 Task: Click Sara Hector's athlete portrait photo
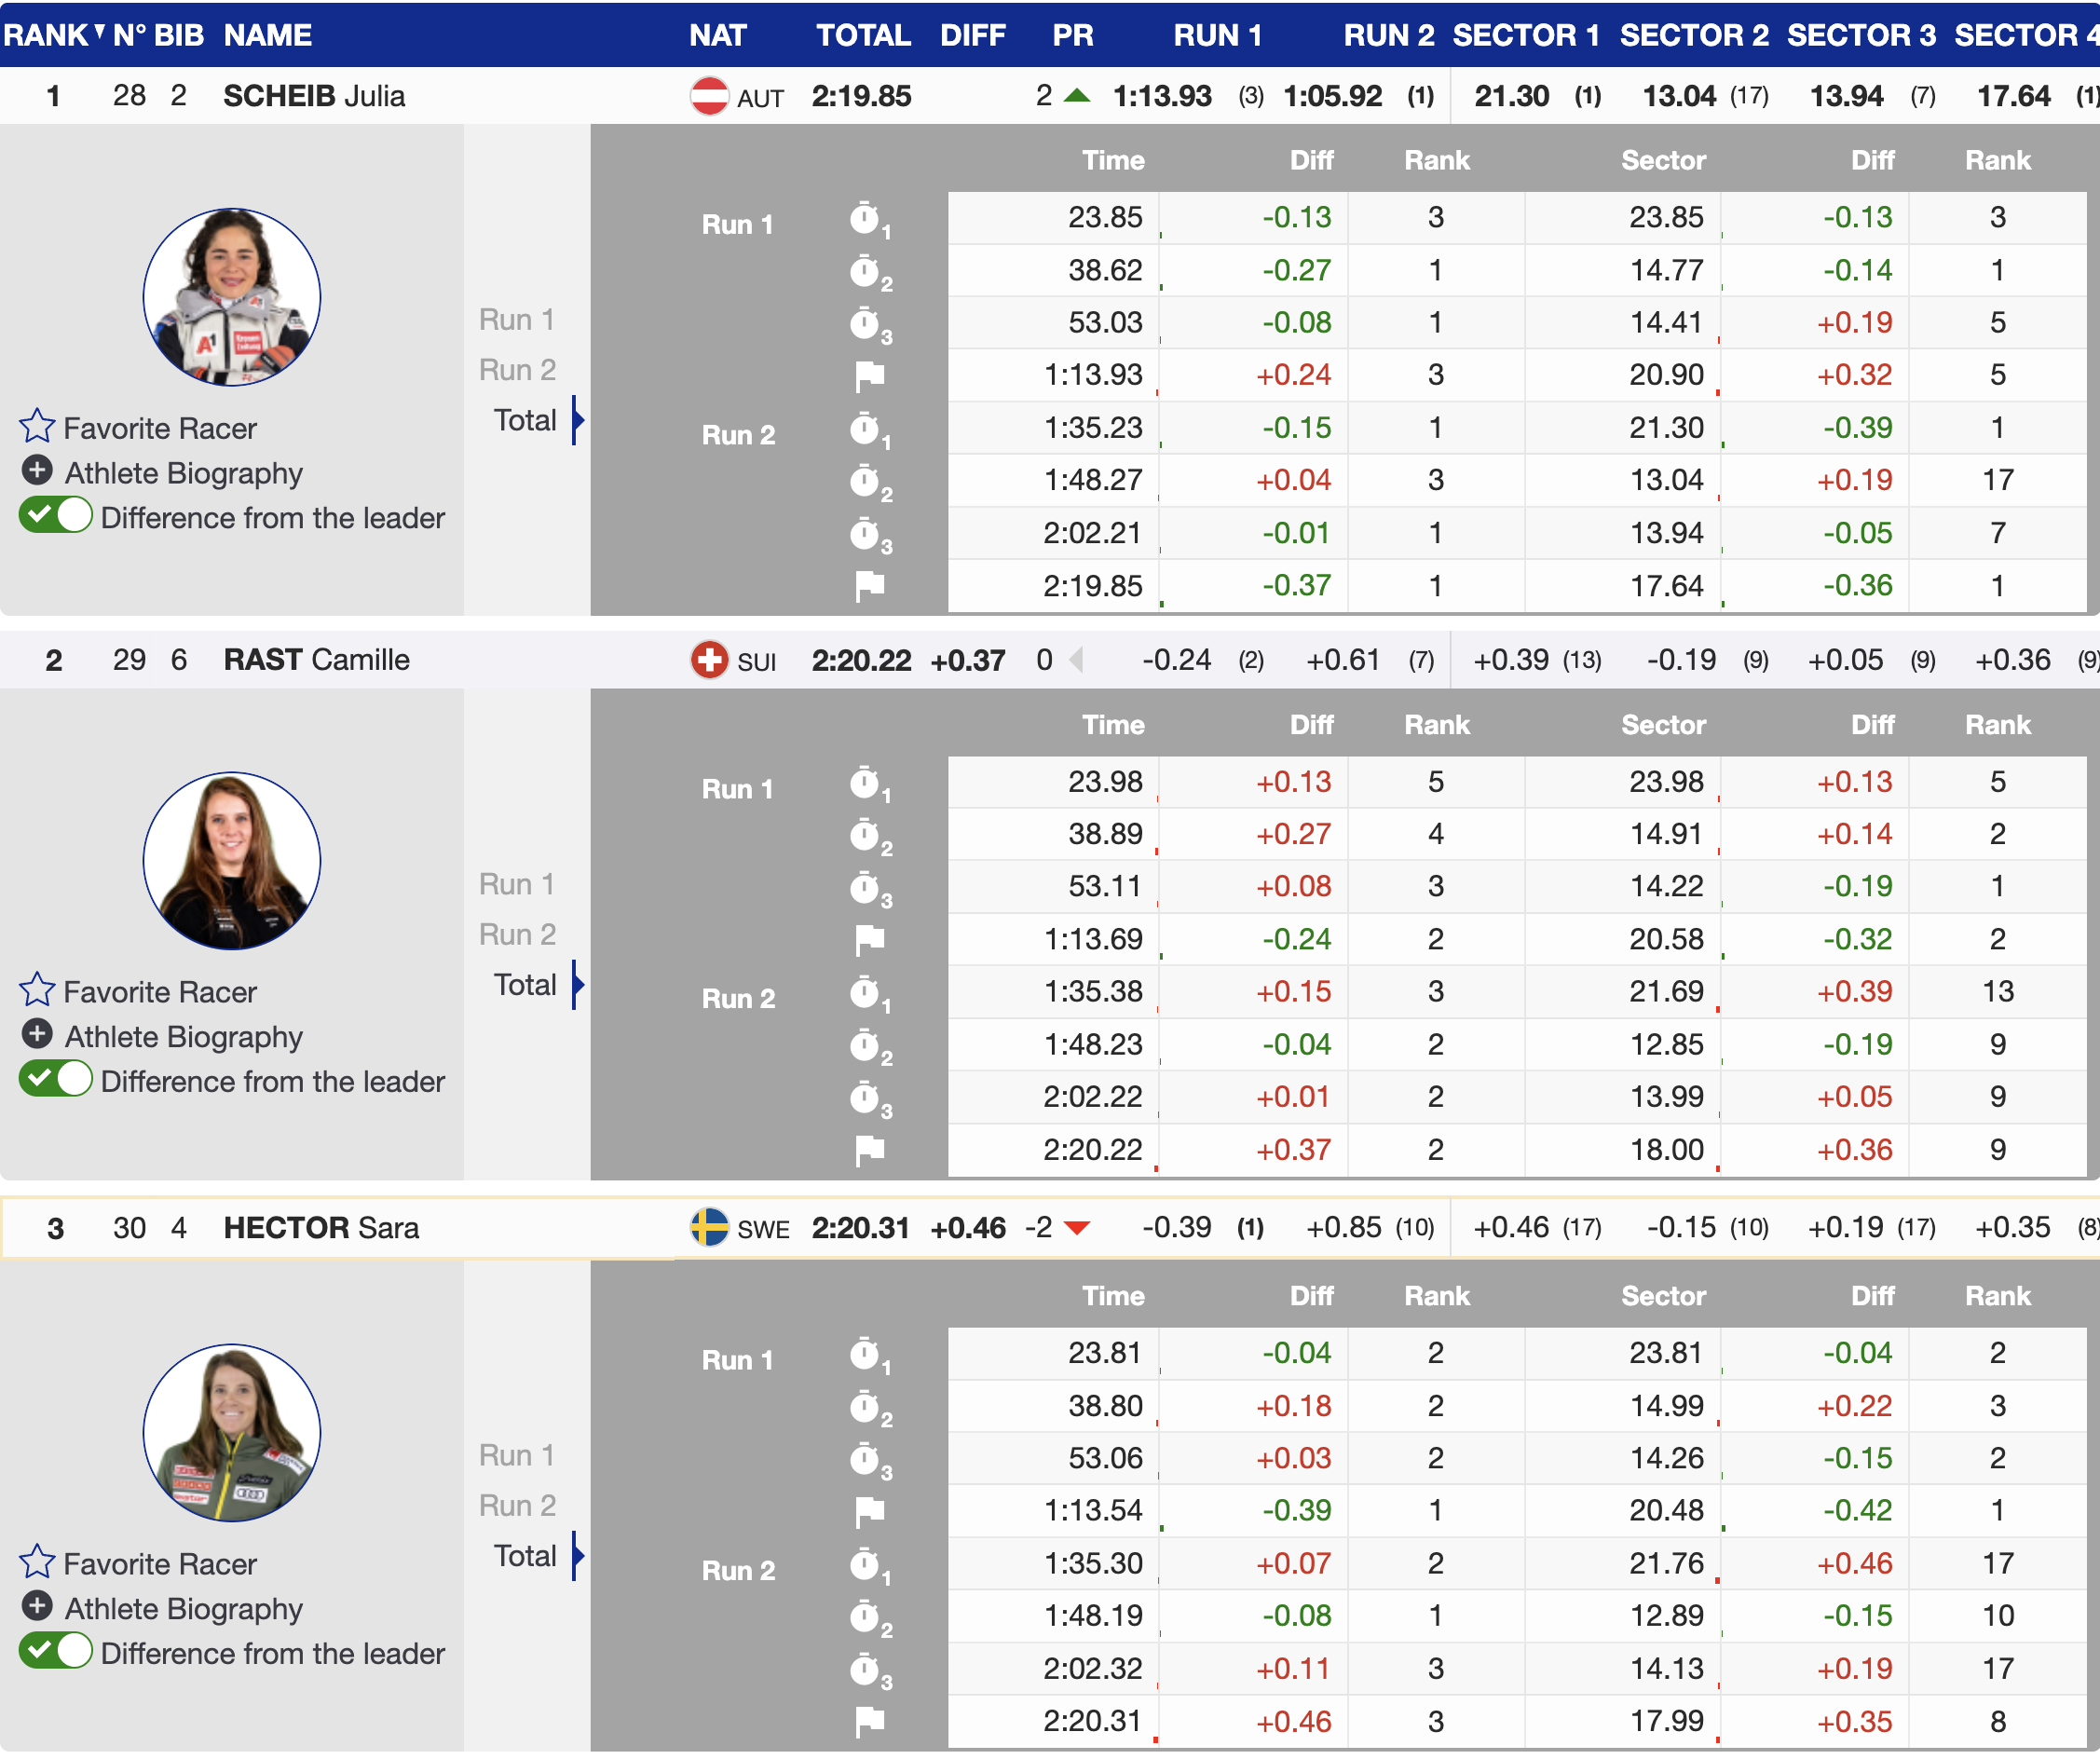(232, 1434)
